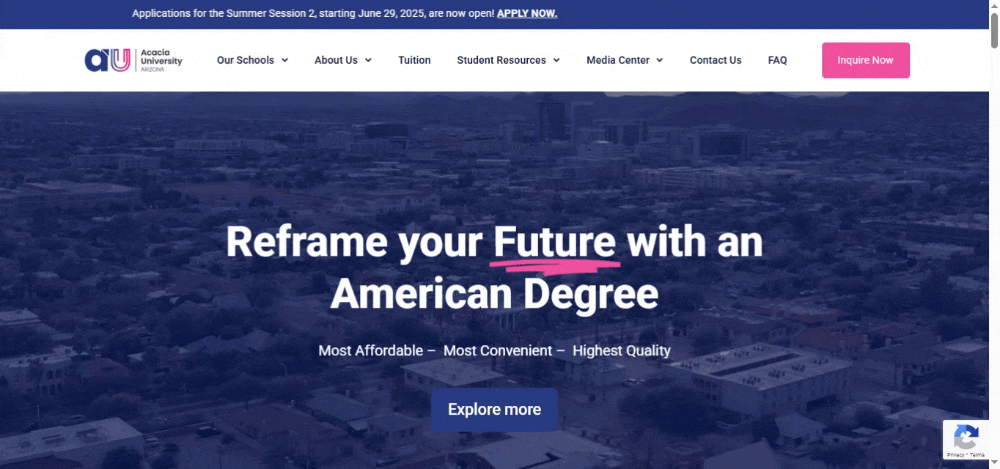This screenshot has width=1000, height=469.
Task: Expand the About Us dropdown chevron
Action: point(368,60)
